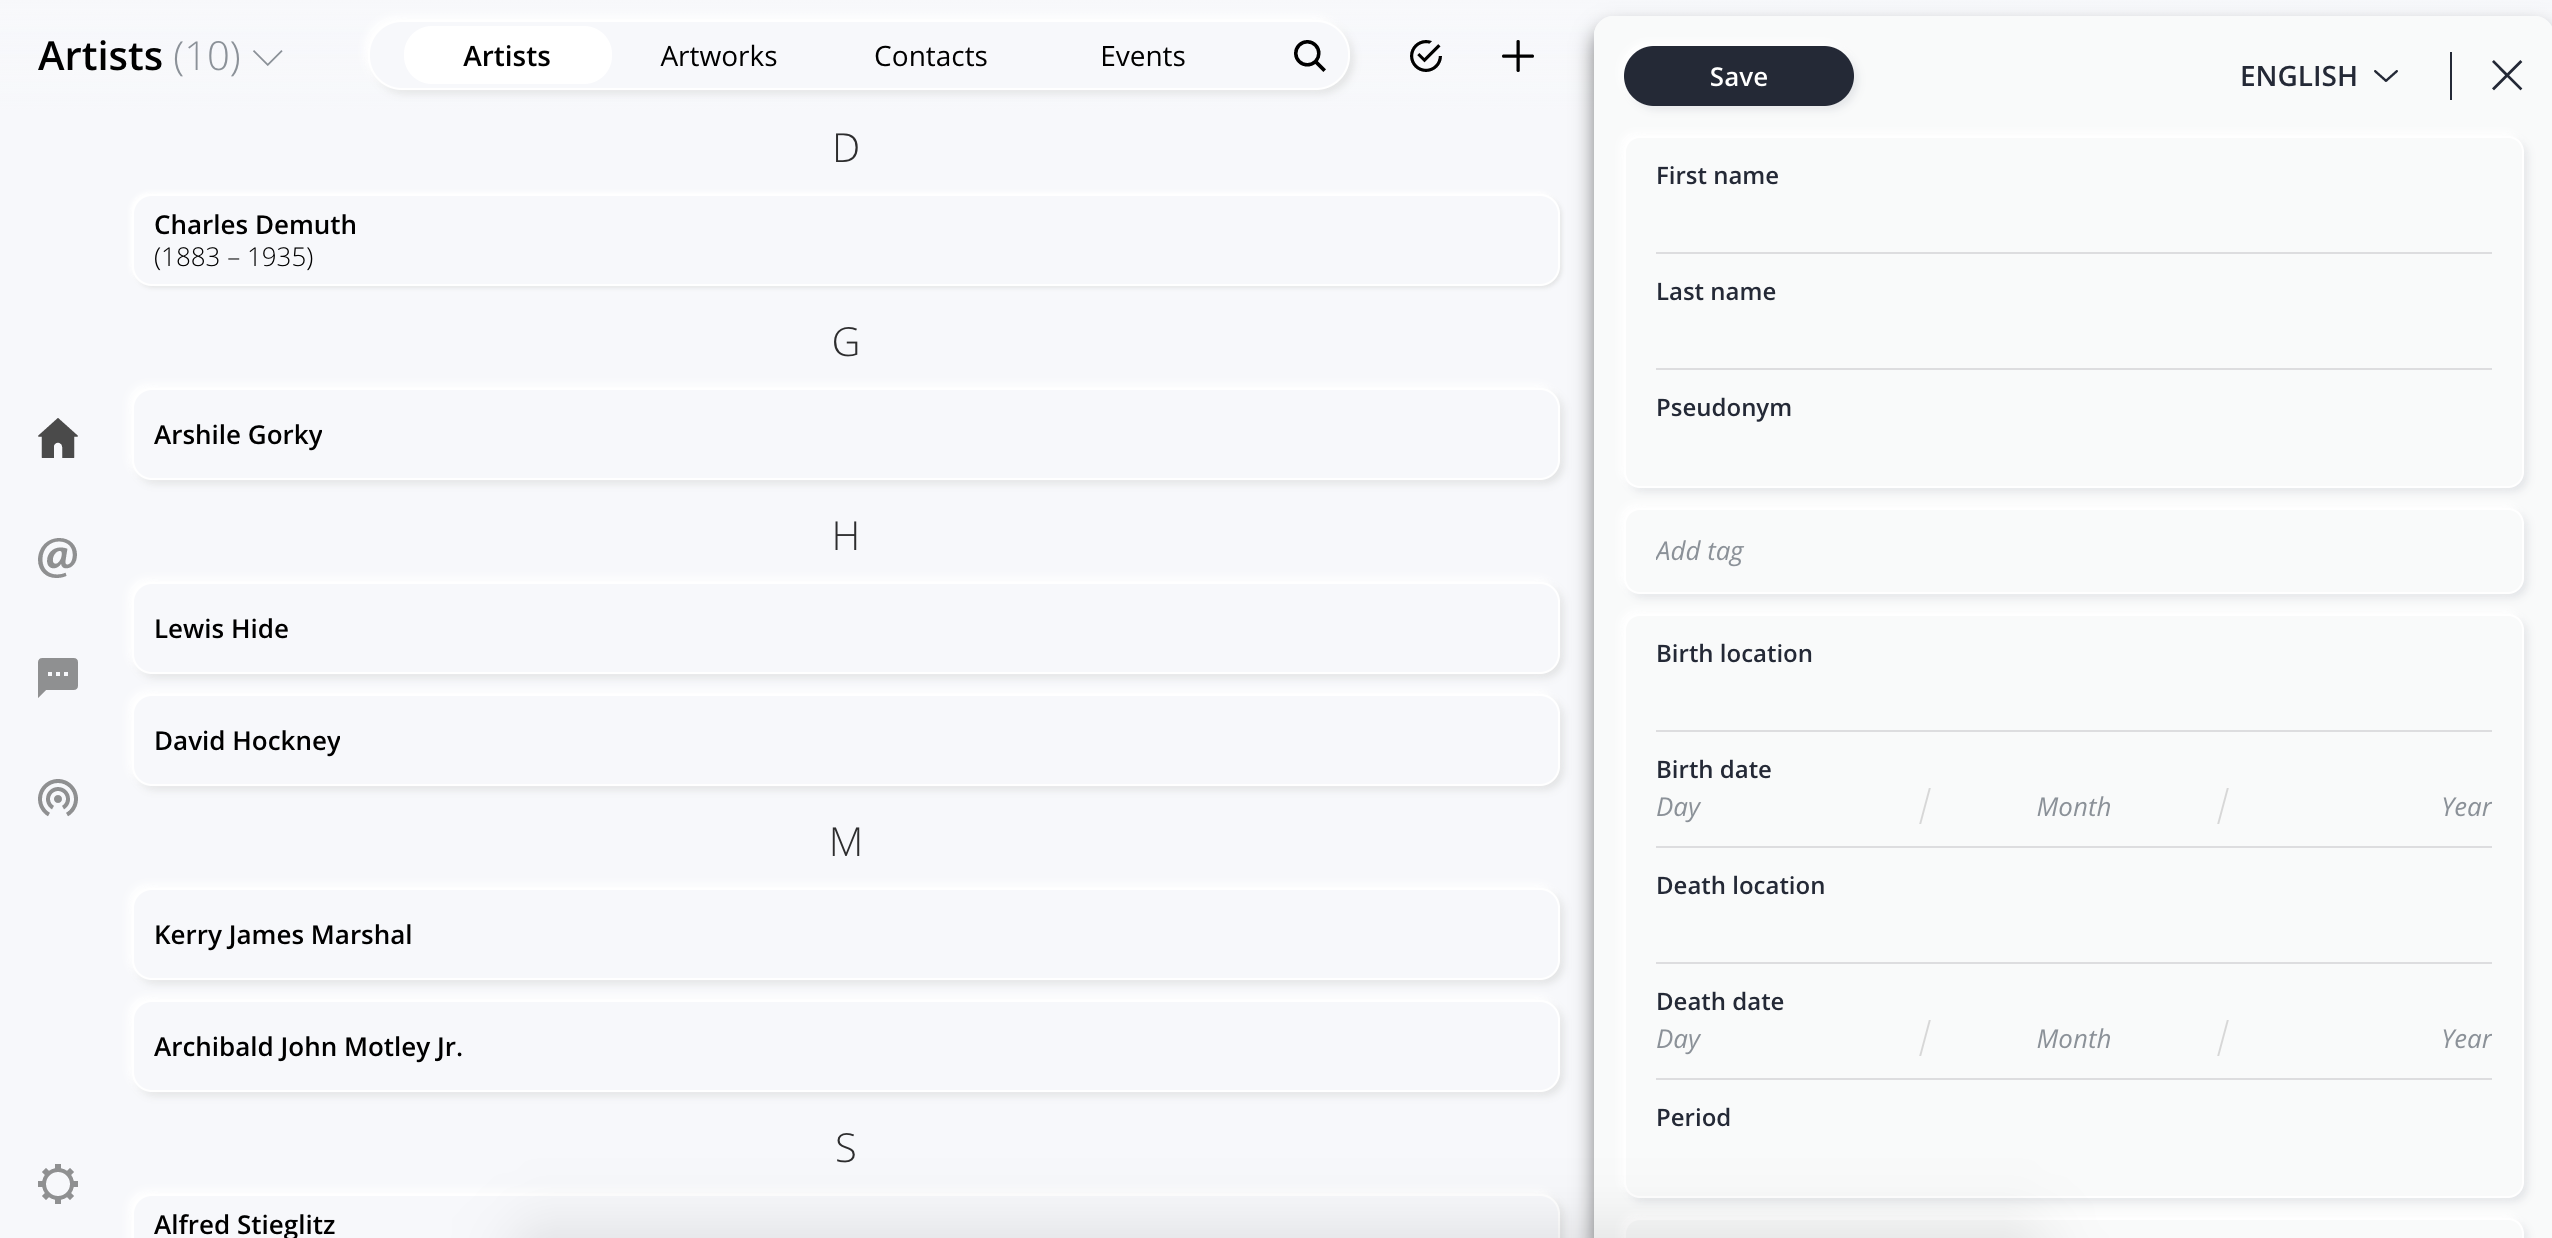Click the S section letter heading

pyautogui.click(x=846, y=1148)
